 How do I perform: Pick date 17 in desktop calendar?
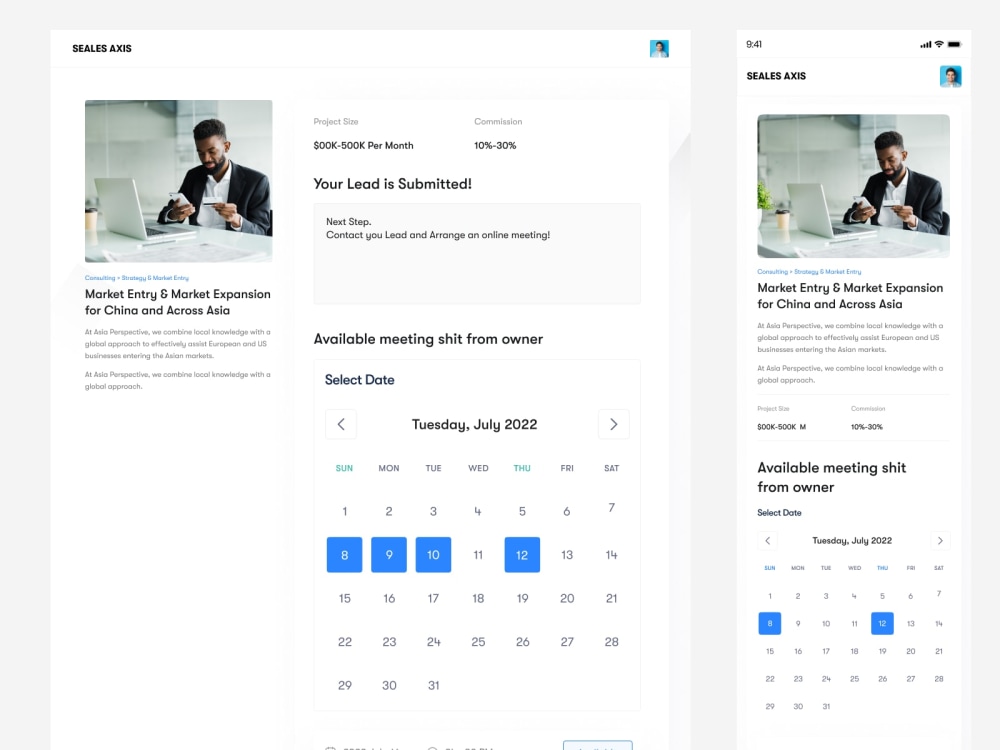(x=433, y=598)
